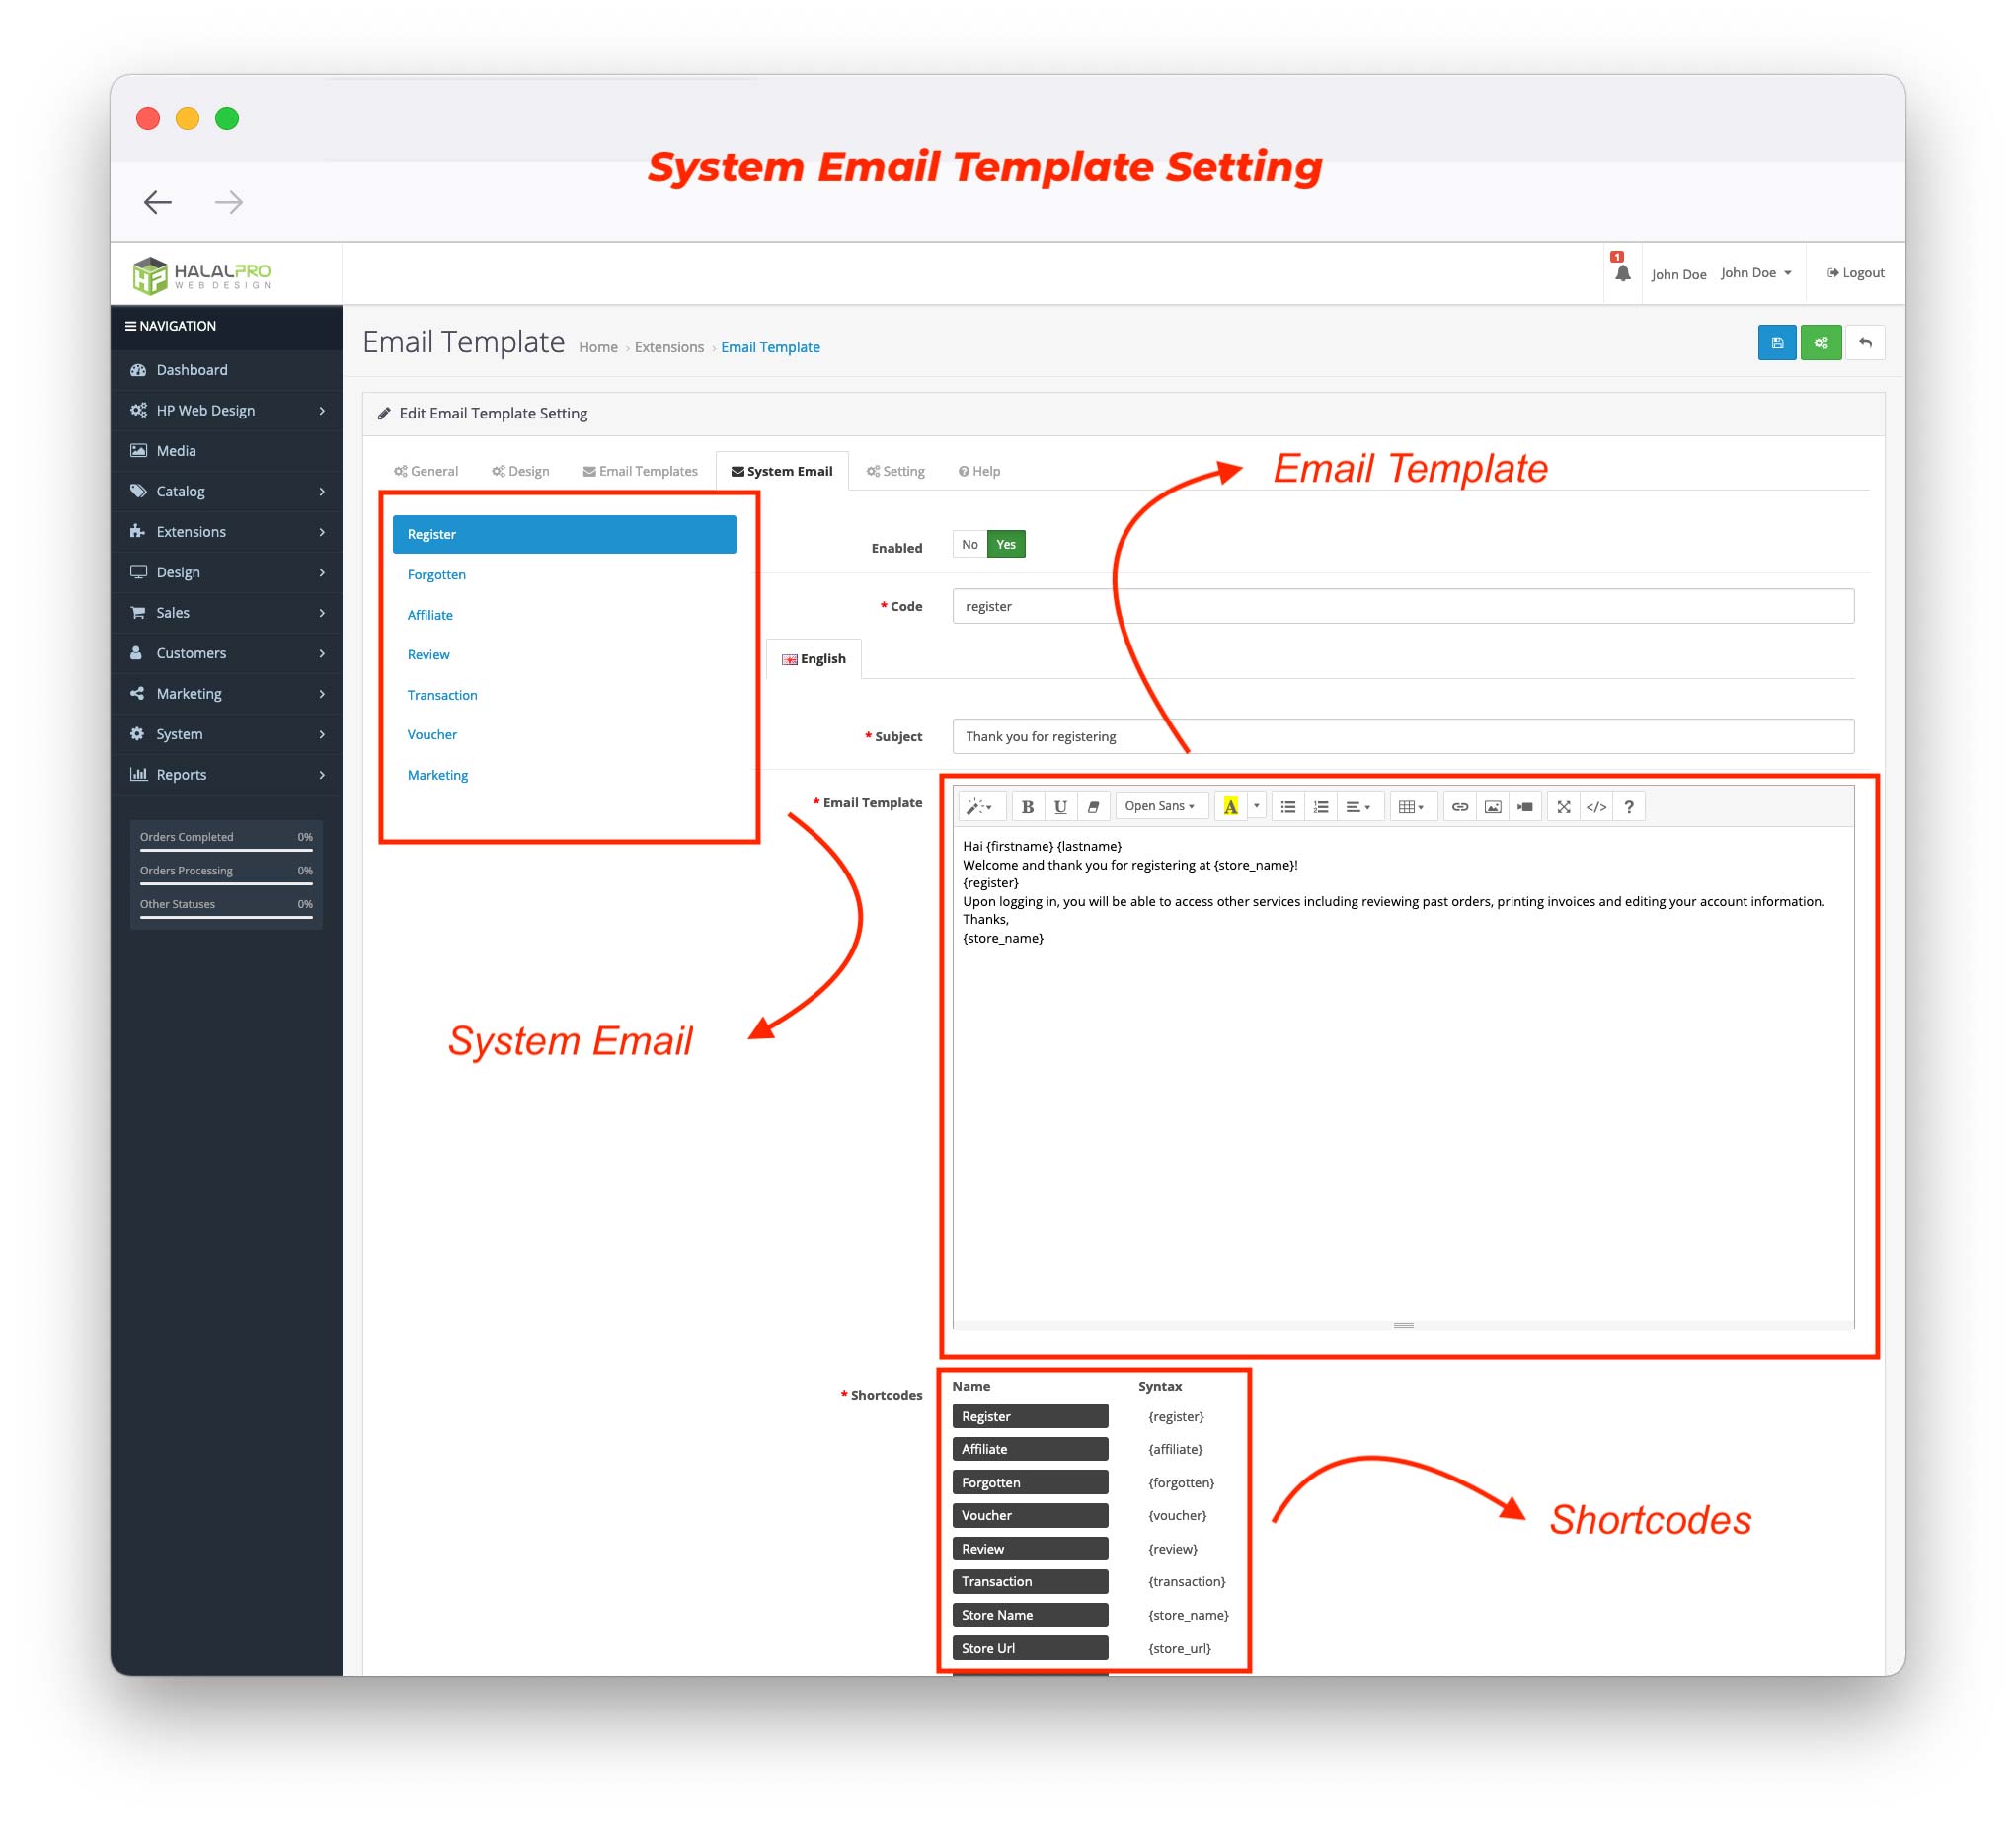
Task: Open editor help question mark
Action: coord(1629,807)
